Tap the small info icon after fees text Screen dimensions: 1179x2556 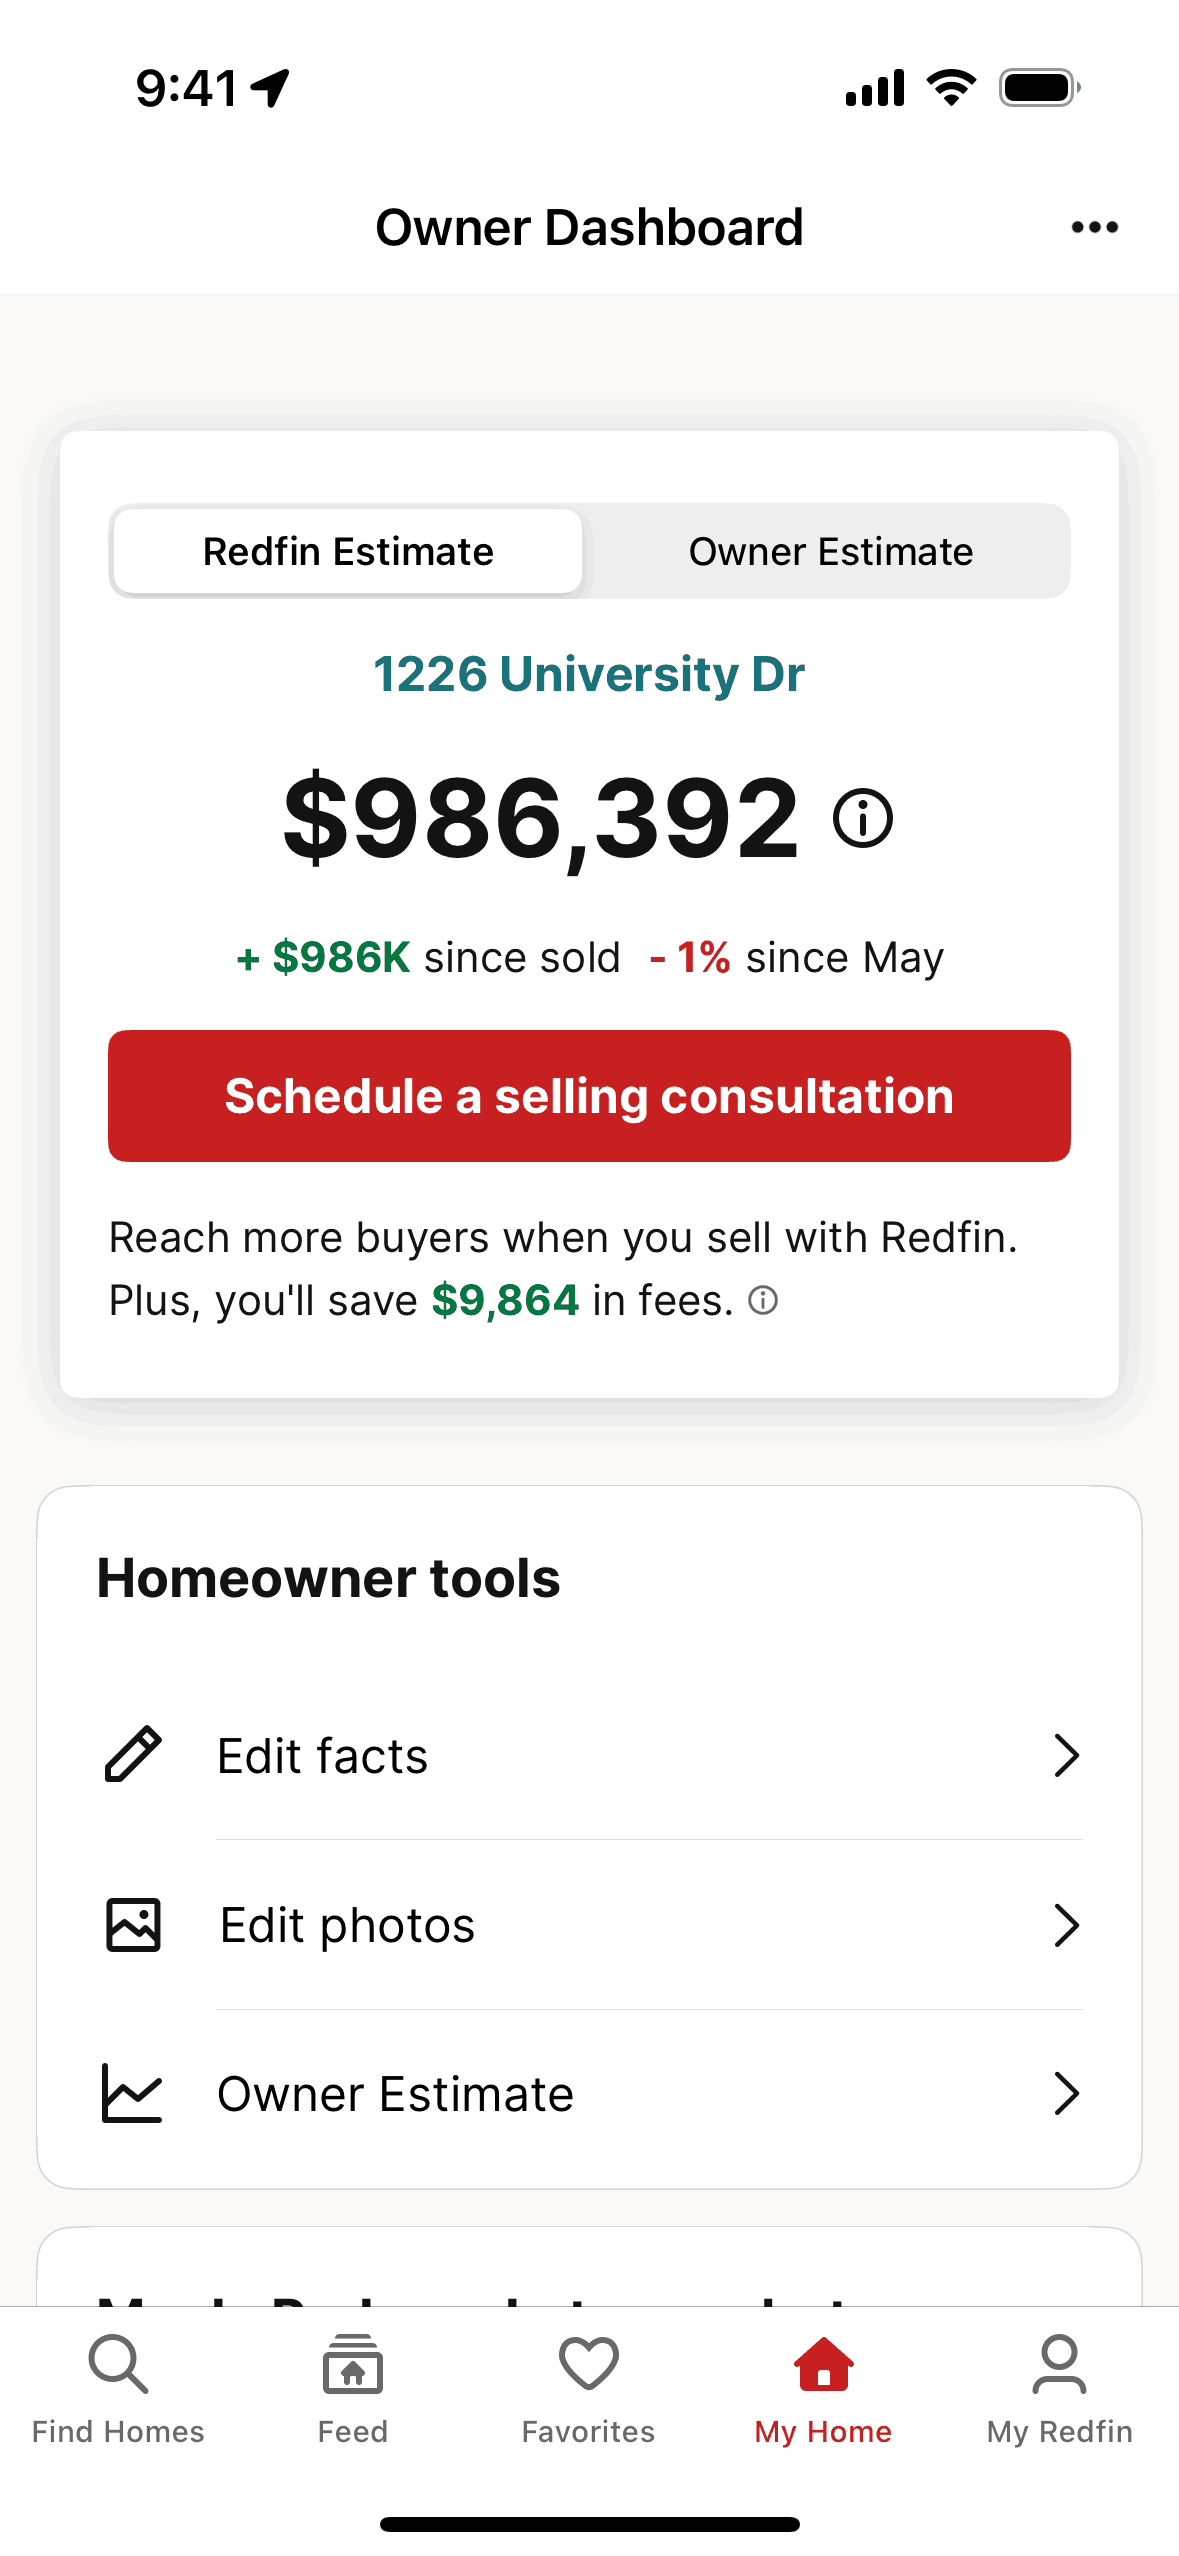(x=763, y=1300)
